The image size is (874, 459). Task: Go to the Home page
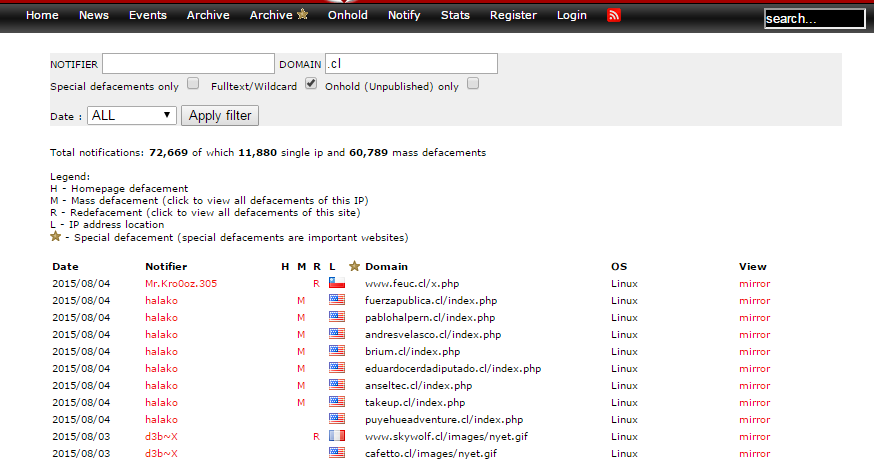coord(42,15)
